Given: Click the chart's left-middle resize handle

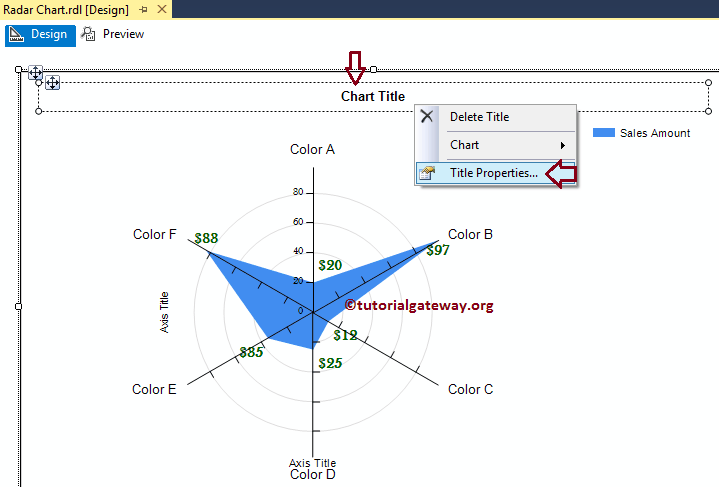Looking at the screenshot, I should (x=18, y=306).
